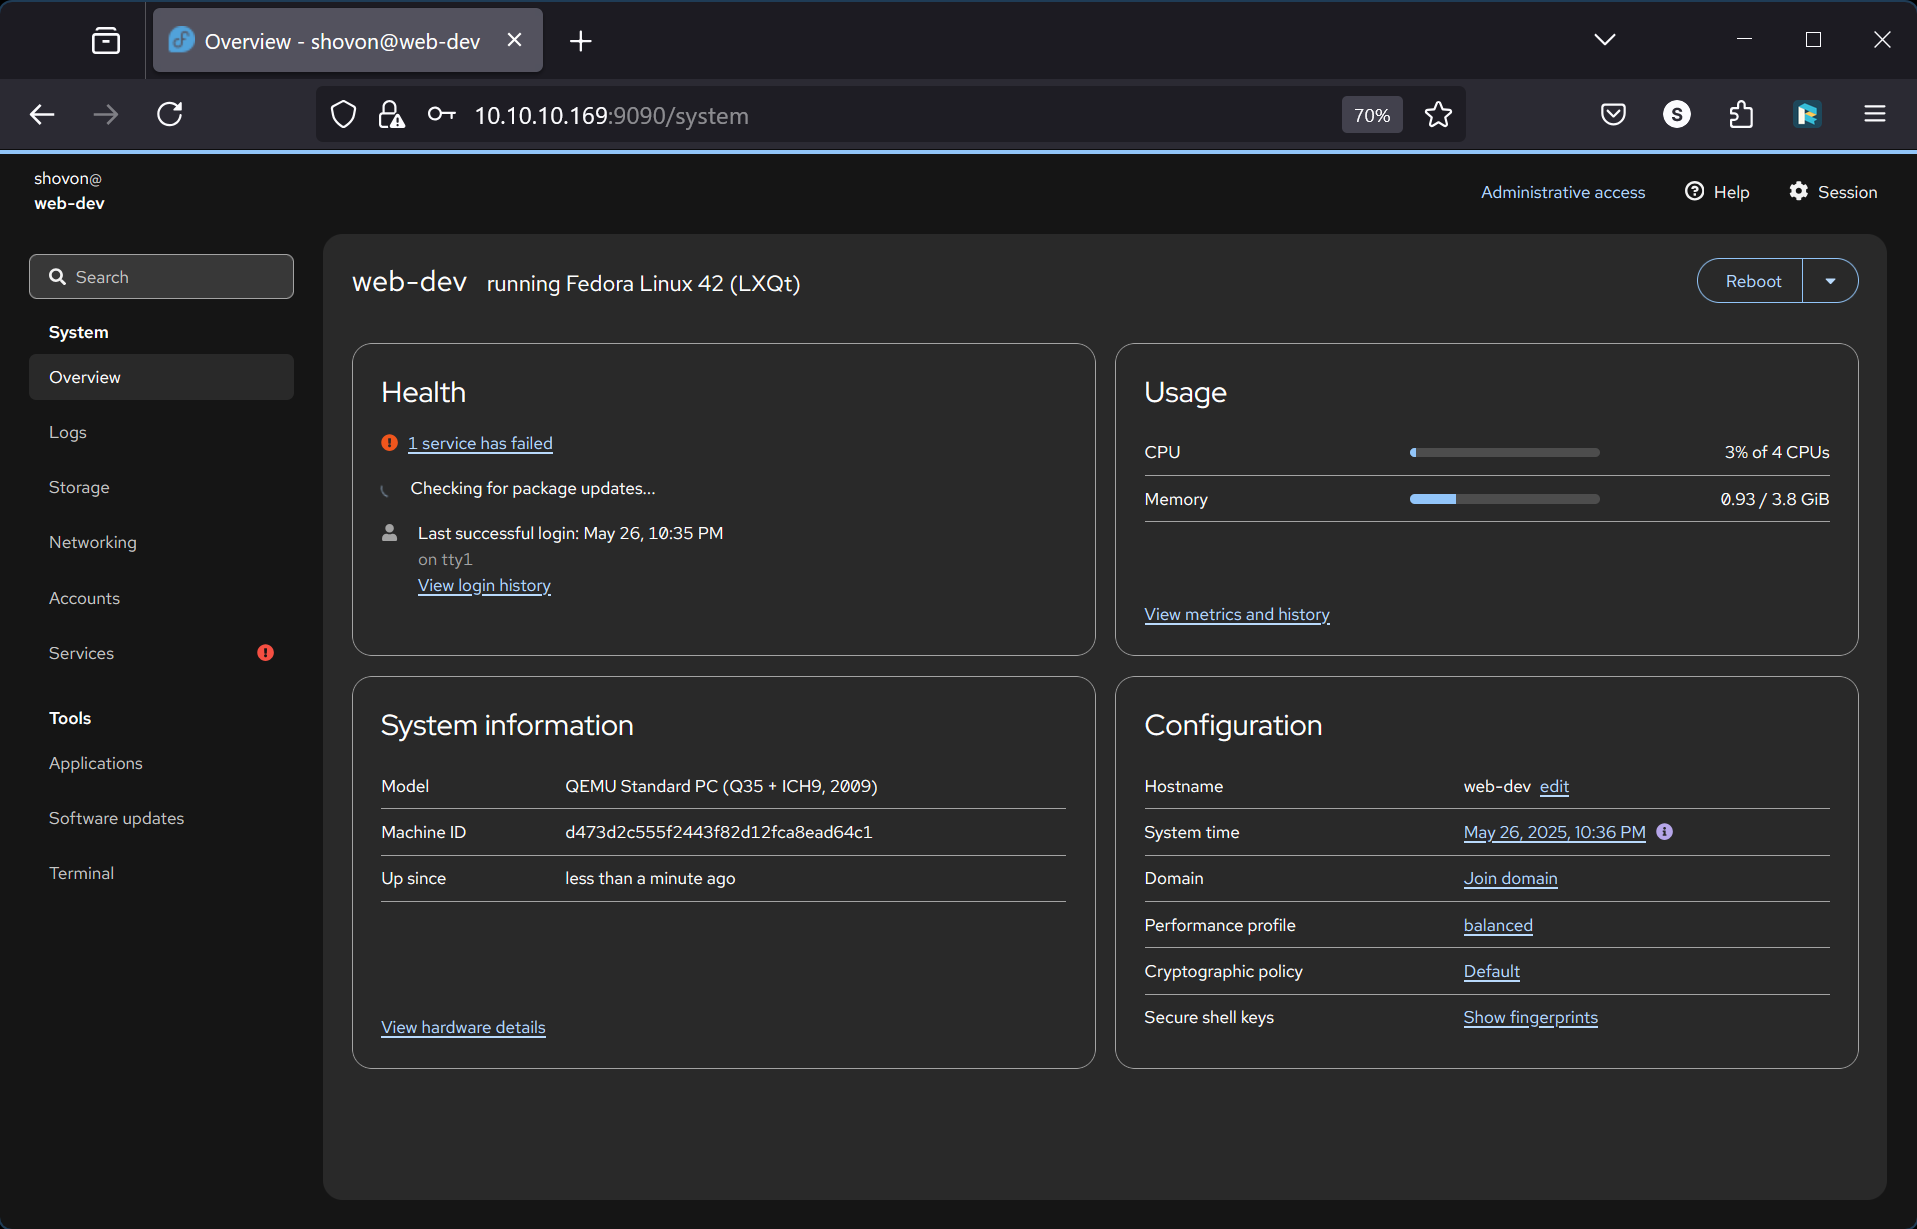The width and height of the screenshot is (1917, 1229).
Task: Click the saved password key icon
Action: pos(441,115)
